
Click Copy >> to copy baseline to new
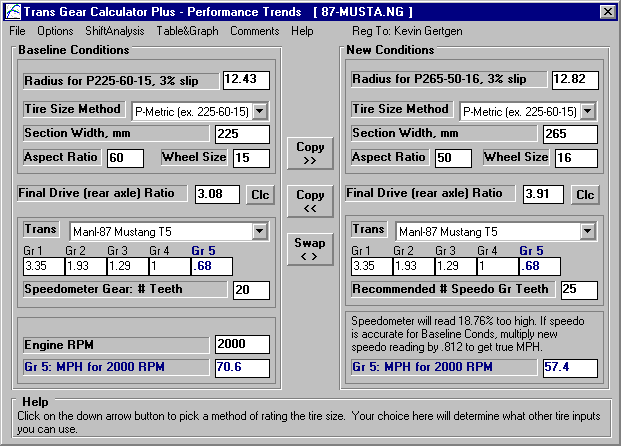[x=310, y=153]
